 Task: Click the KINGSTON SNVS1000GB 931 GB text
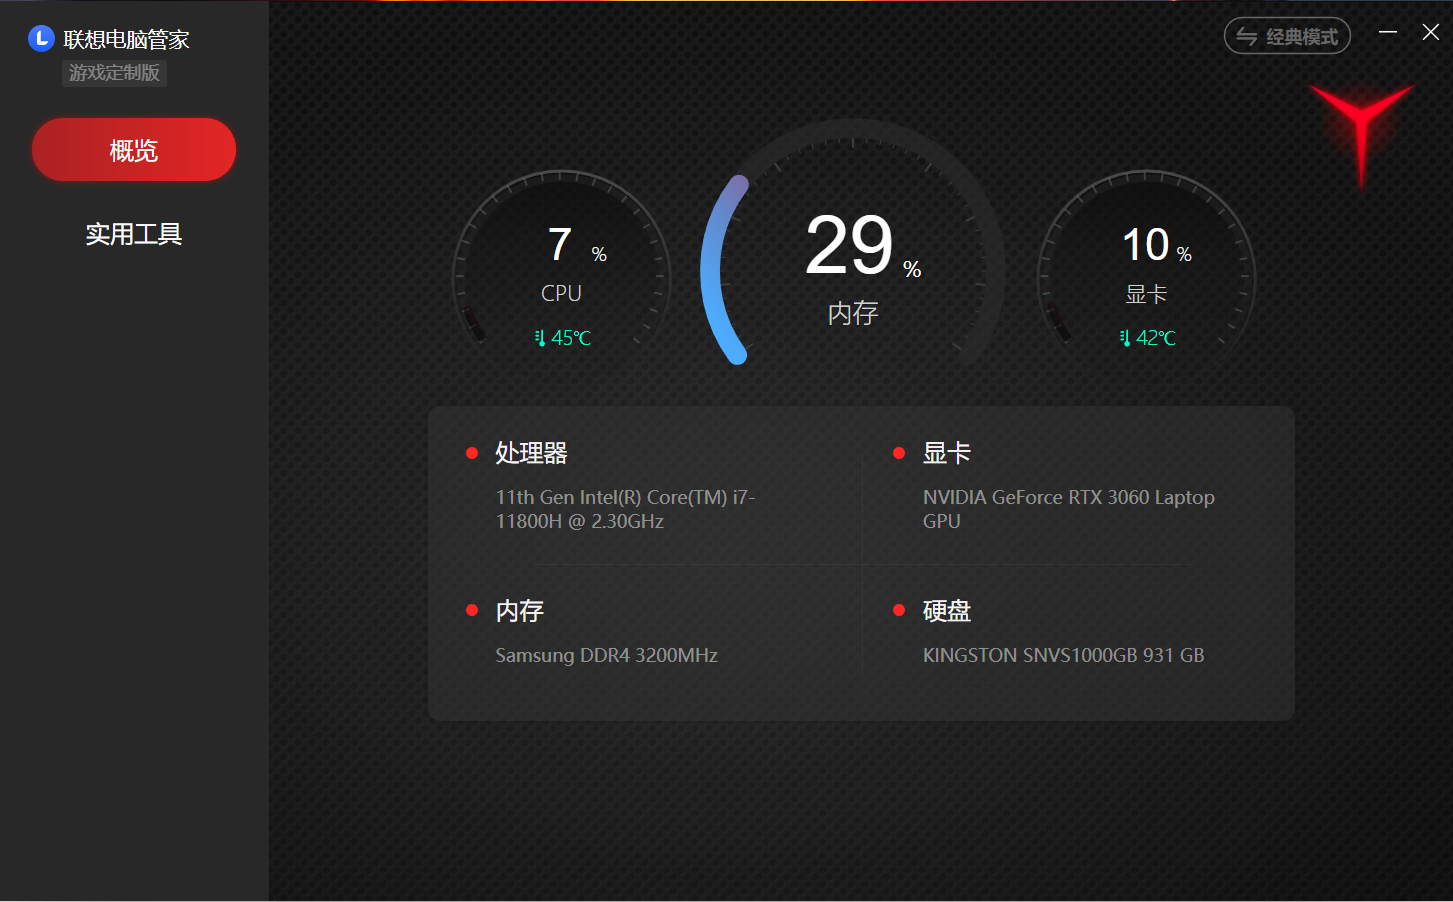1063,655
